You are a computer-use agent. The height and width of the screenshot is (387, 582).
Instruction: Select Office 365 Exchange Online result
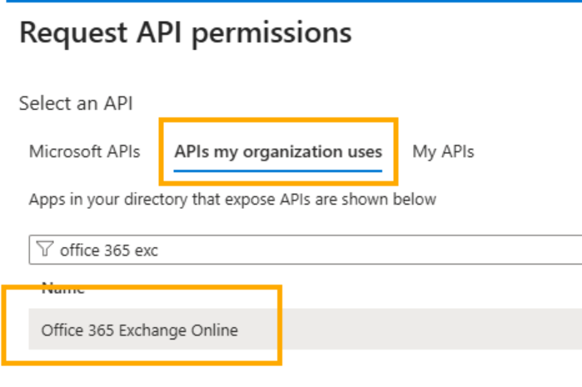(x=305, y=329)
